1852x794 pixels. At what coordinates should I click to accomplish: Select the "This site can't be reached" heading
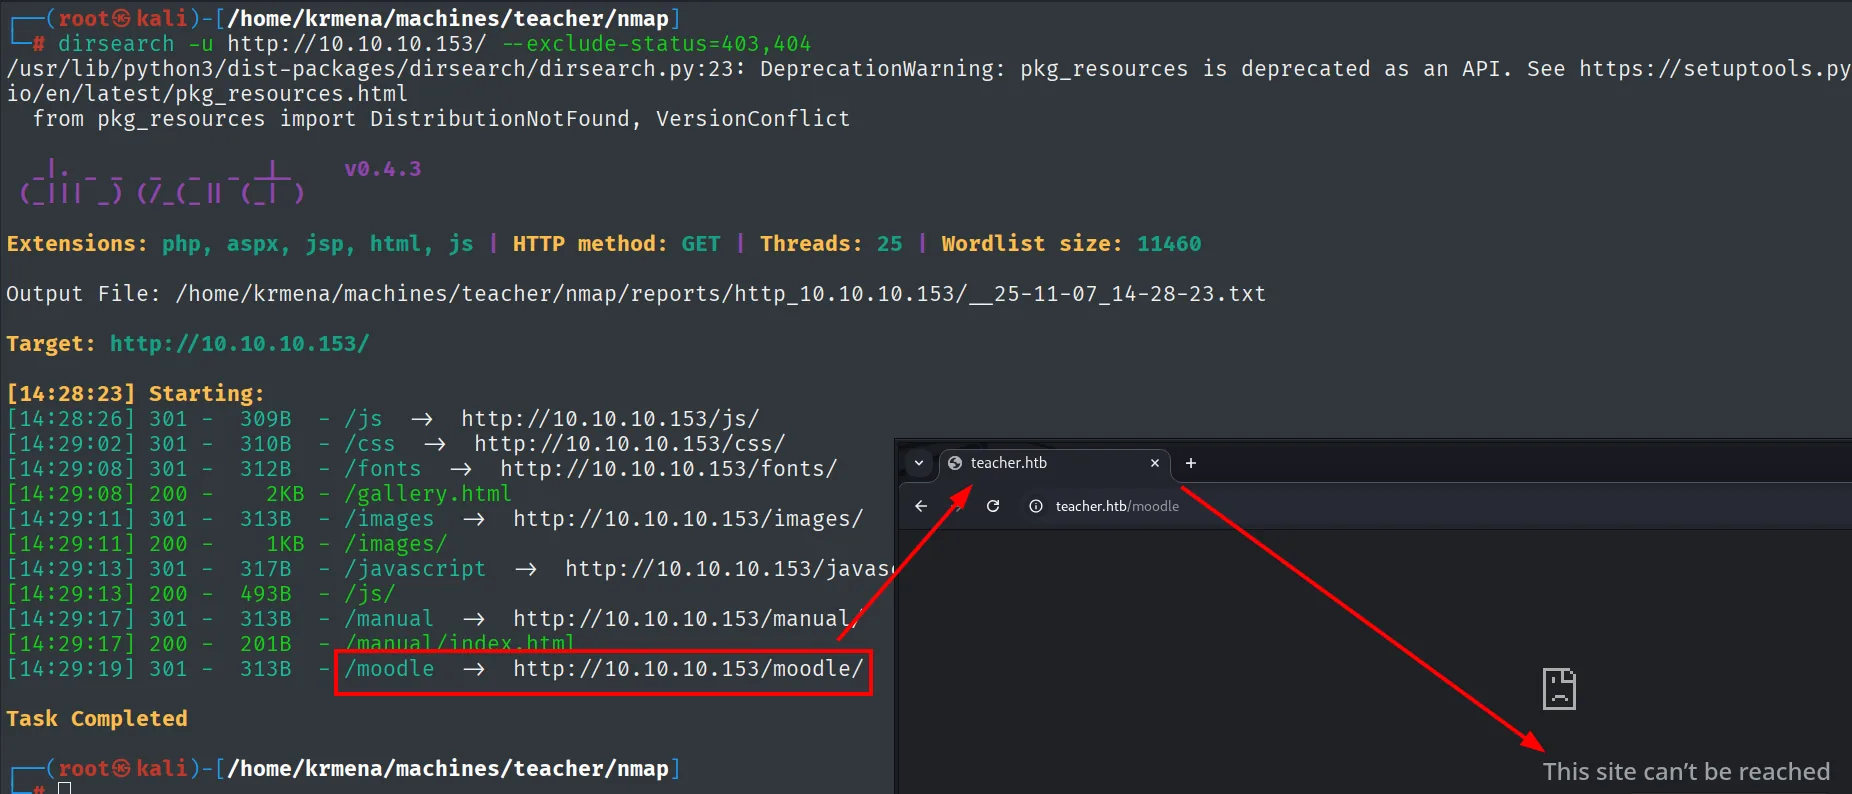coord(1686,772)
